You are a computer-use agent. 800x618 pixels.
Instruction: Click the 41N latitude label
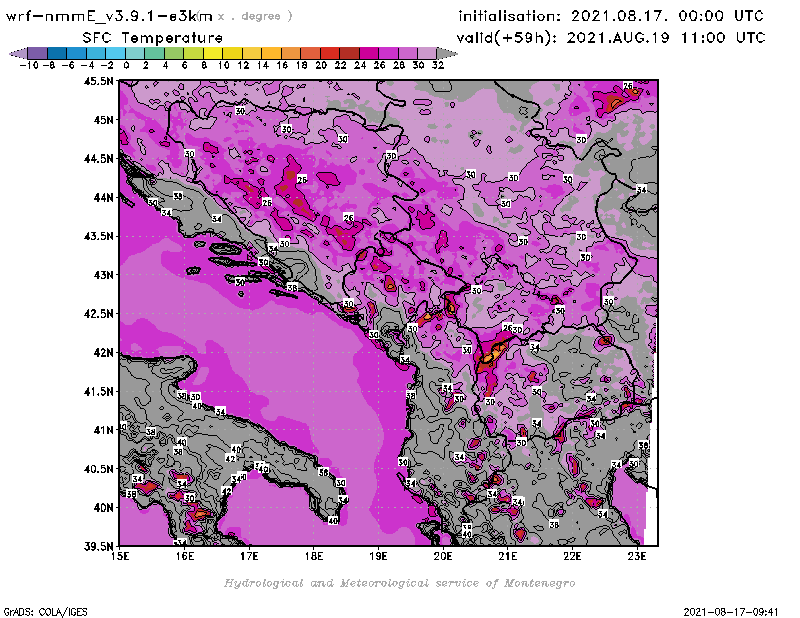pyautogui.click(x=104, y=430)
